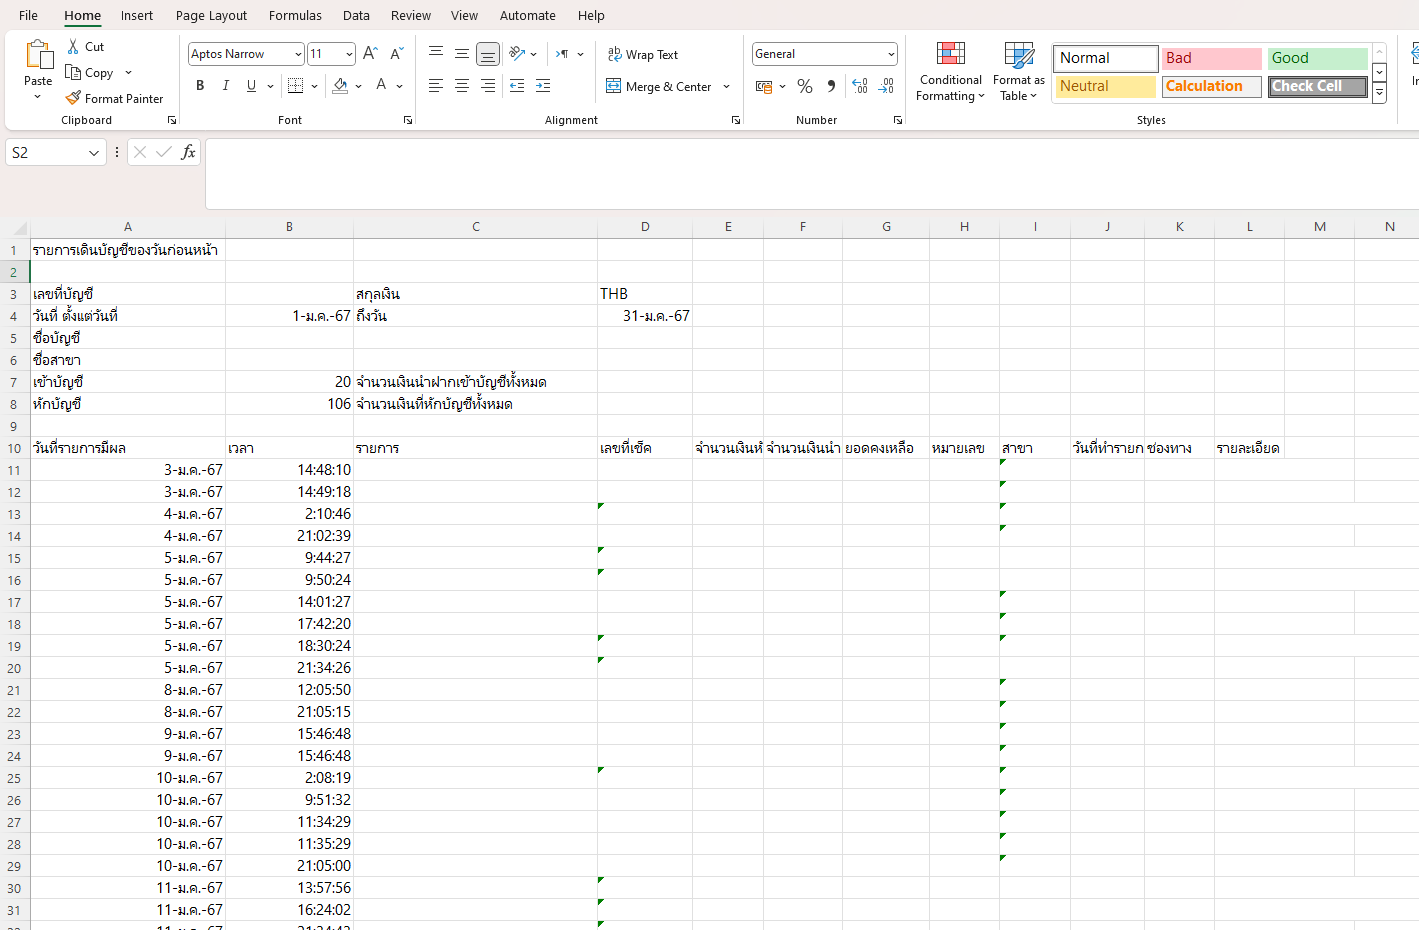Switch to Formulas tab
This screenshot has height=930, width=1419.
(x=295, y=15)
